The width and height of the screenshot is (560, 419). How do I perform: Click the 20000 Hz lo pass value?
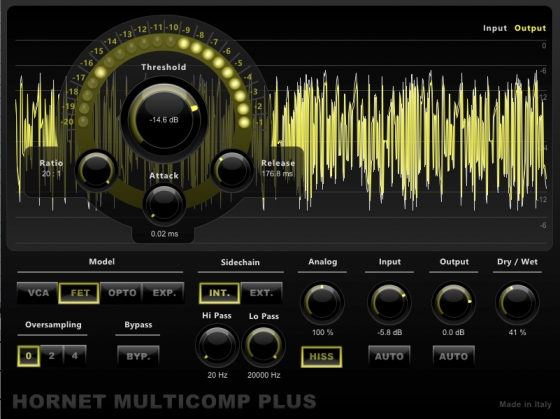point(264,375)
